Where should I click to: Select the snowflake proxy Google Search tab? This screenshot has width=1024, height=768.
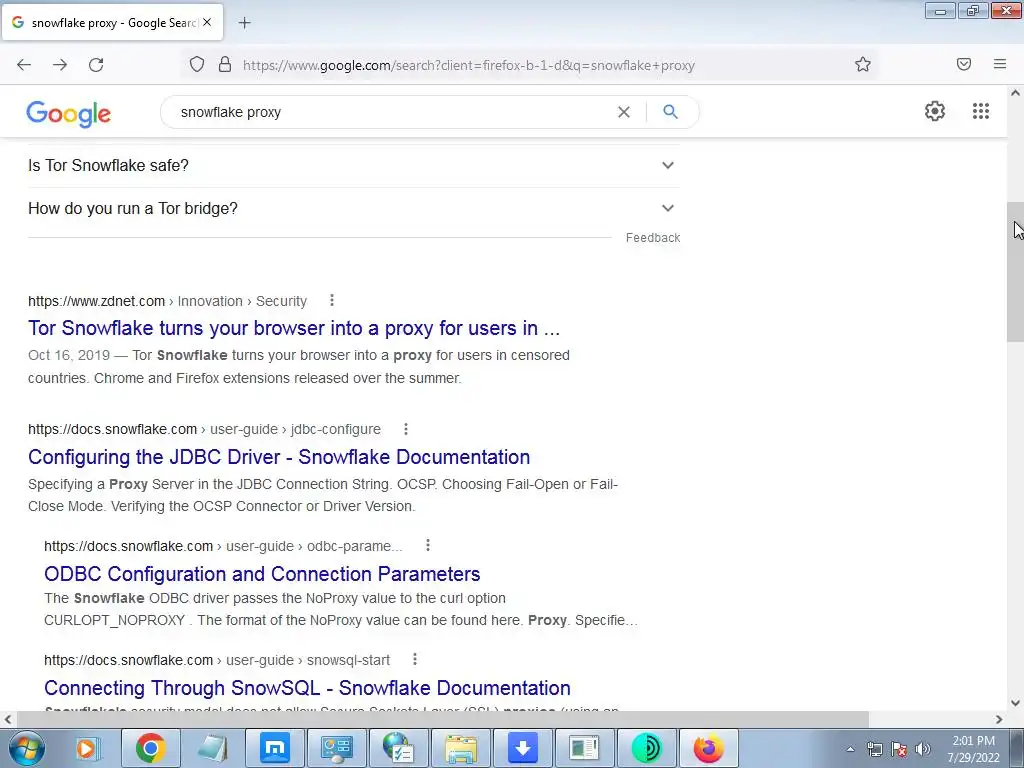pyautogui.click(x=112, y=22)
